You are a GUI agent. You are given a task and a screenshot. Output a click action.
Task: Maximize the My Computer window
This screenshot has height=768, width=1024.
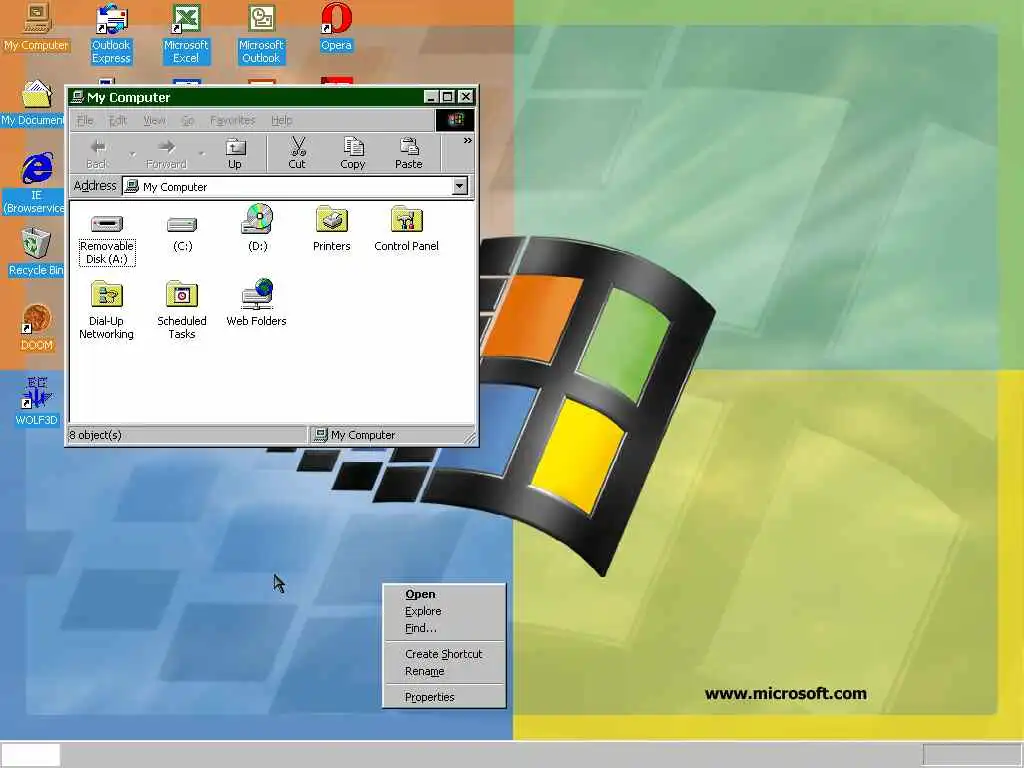(447, 97)
